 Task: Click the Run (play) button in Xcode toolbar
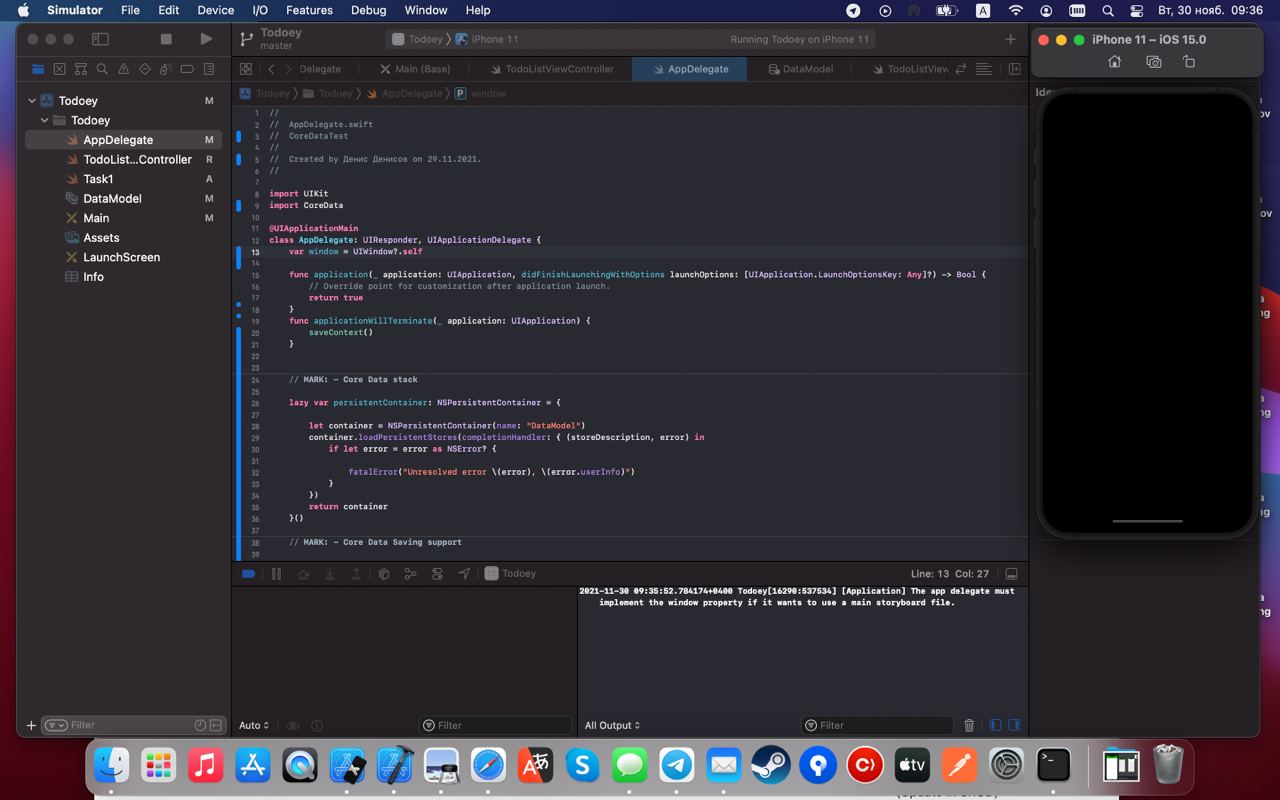[206, 39]
